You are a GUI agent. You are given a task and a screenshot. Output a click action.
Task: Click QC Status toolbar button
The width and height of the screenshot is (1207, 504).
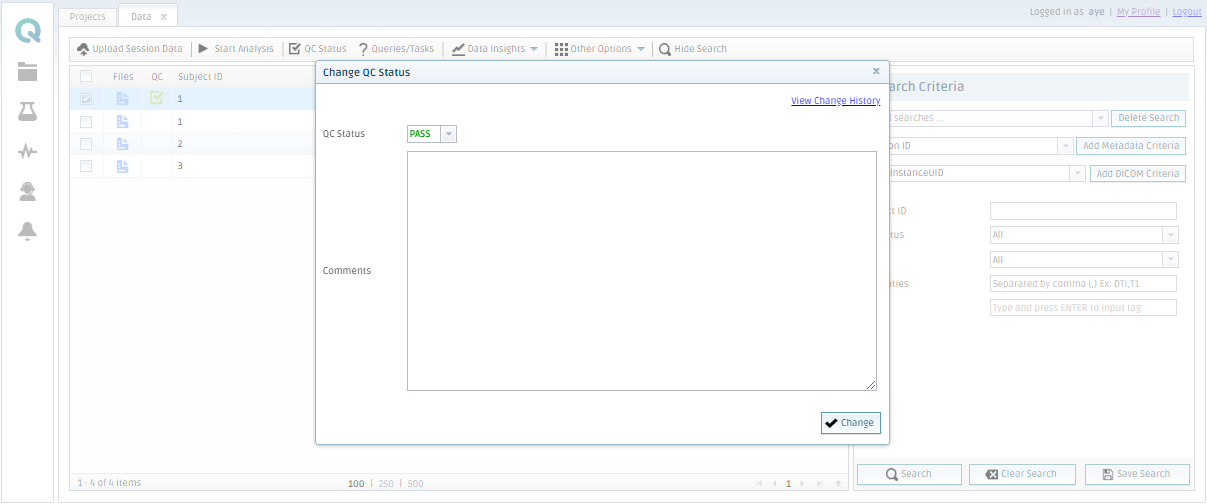317,49
